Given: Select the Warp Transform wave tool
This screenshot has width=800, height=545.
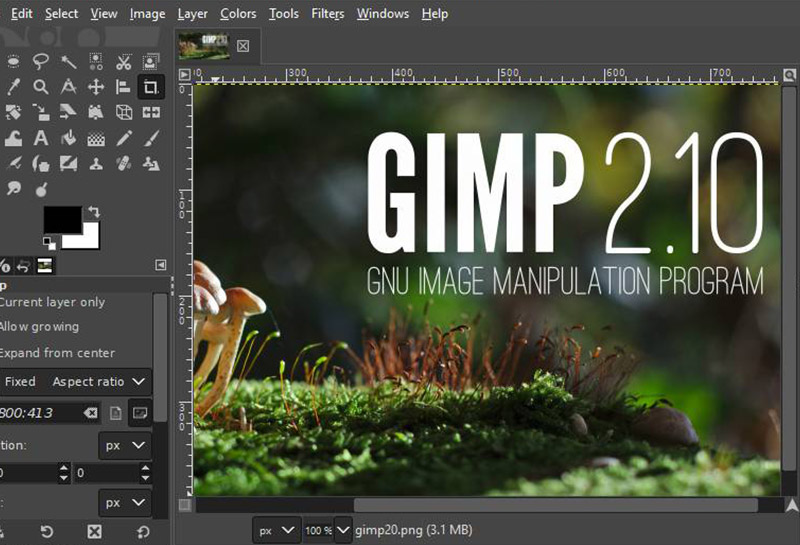Looking at the screenshot, I should tap(13, 138).
